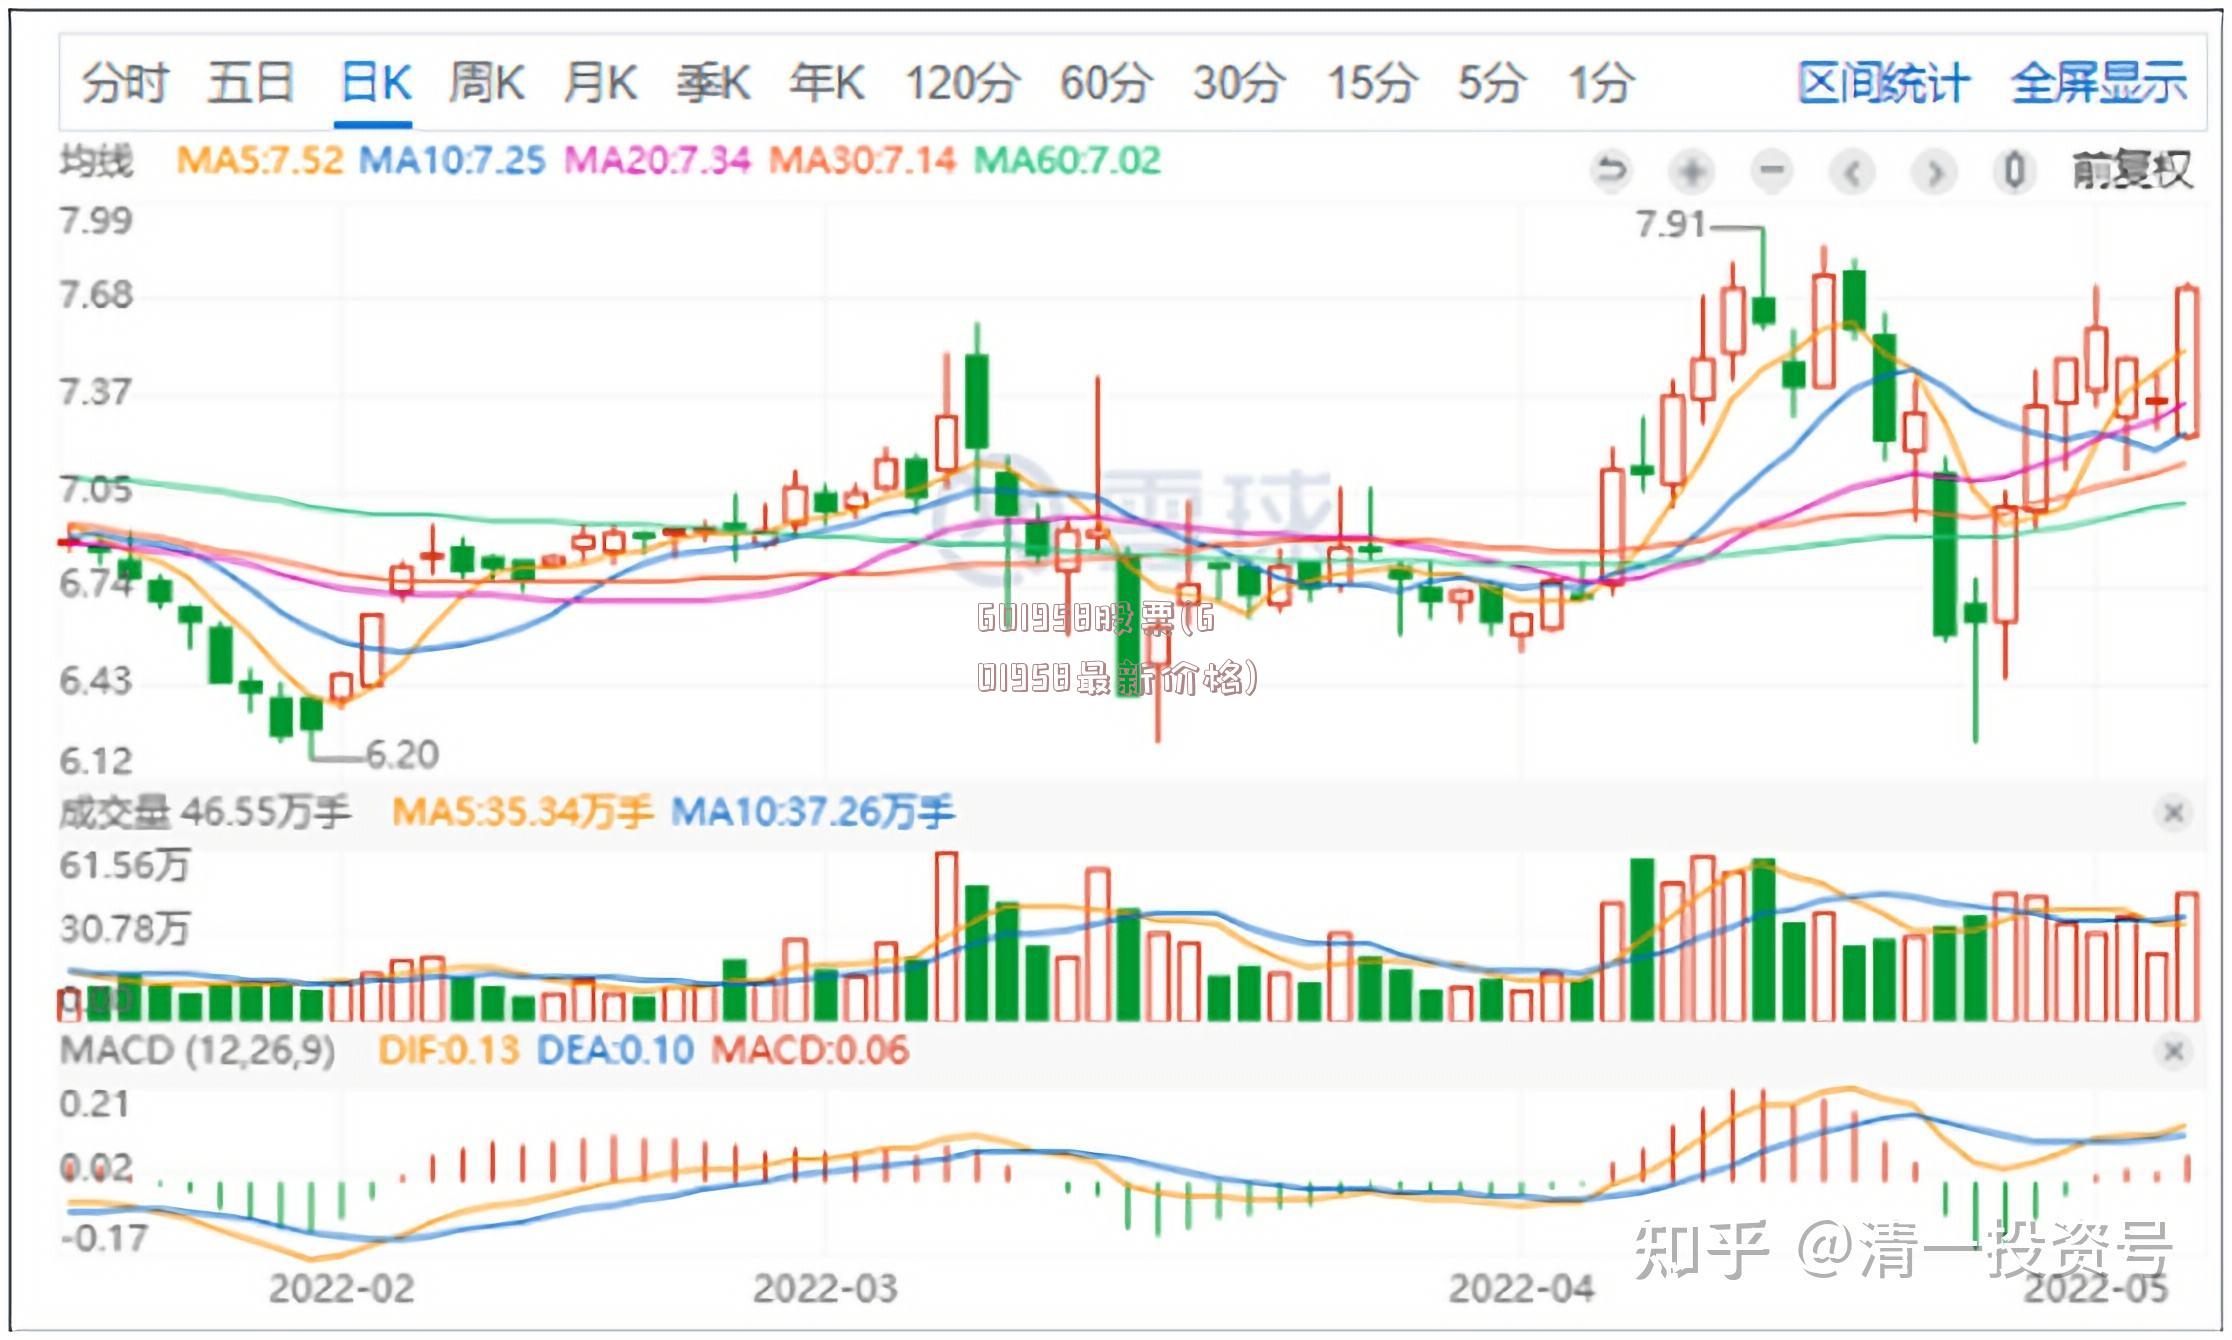Select the 年K tab
The width and height of the screenshot is (2232, 1340).
click(x=827, y=82)
